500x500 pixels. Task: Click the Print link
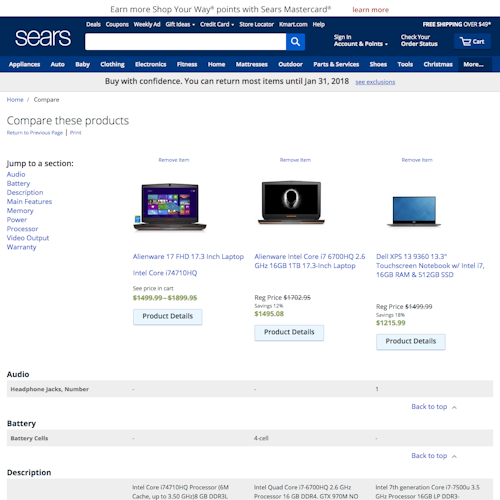click(x=76, y=133)
